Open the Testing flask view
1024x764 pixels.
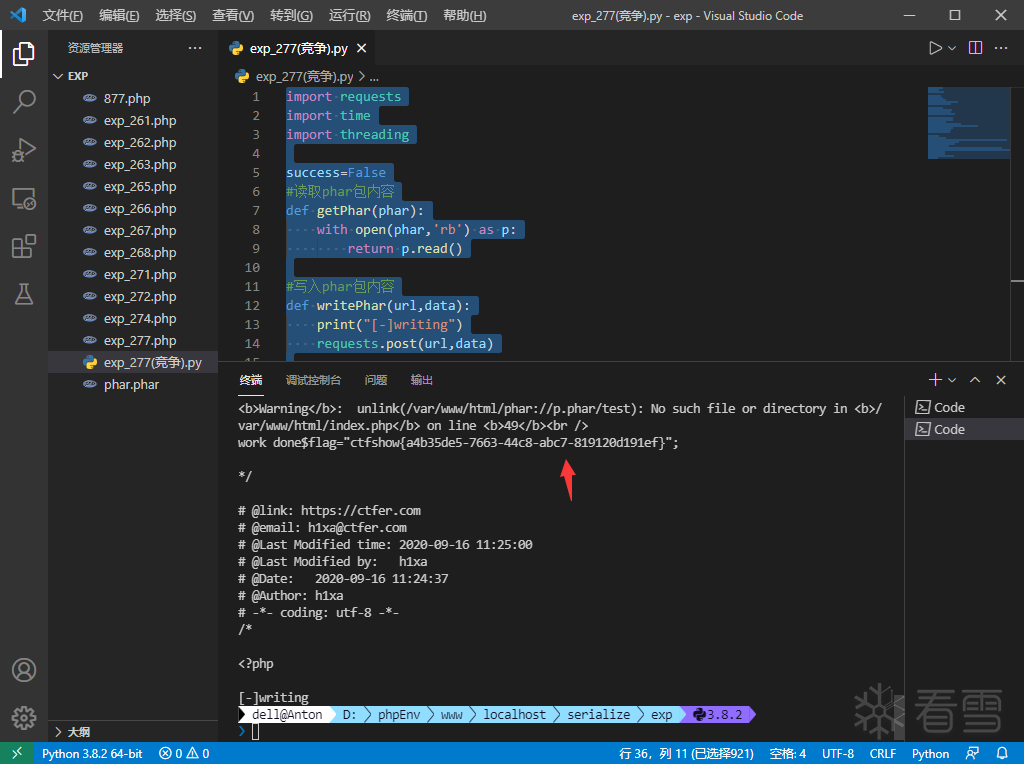(24, 294)
